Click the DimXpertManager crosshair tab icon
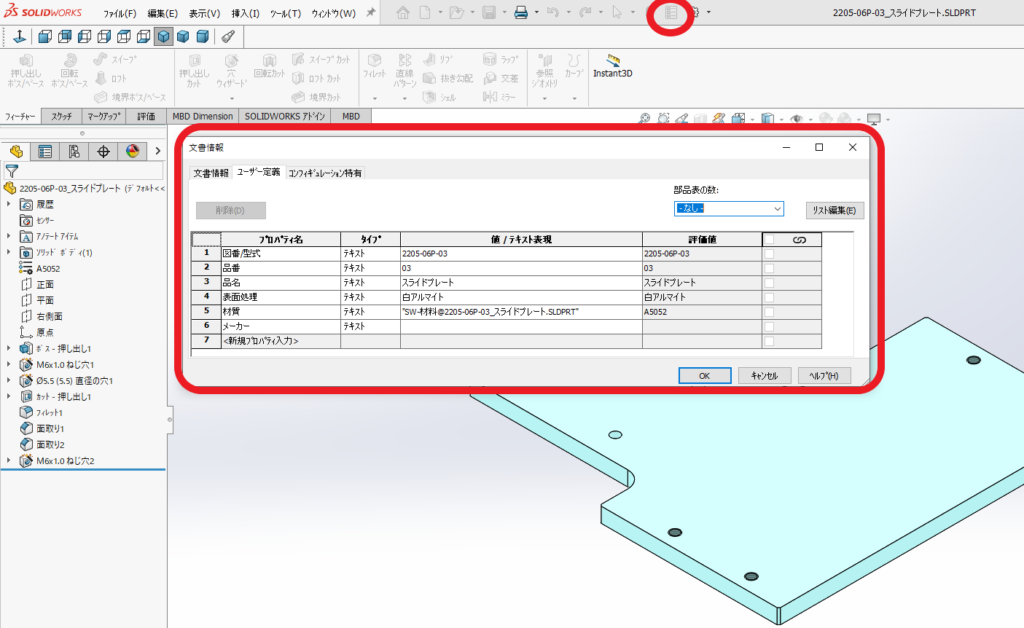Image resolution: width=1024 pixels, height=628 pixels. [x=102, y=152]
